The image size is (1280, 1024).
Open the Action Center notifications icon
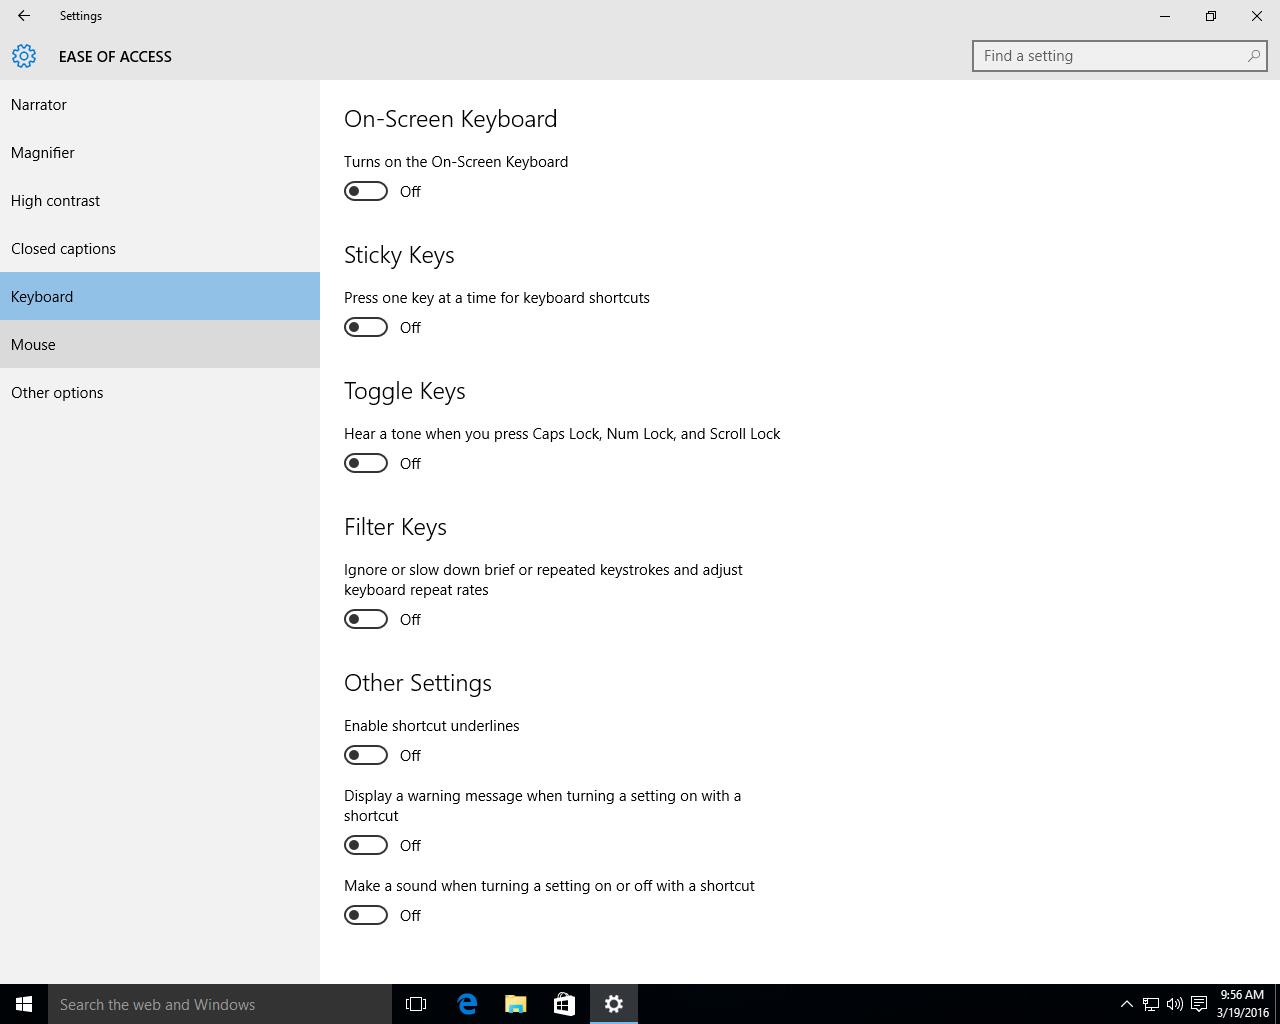tap(1198, 1004)
